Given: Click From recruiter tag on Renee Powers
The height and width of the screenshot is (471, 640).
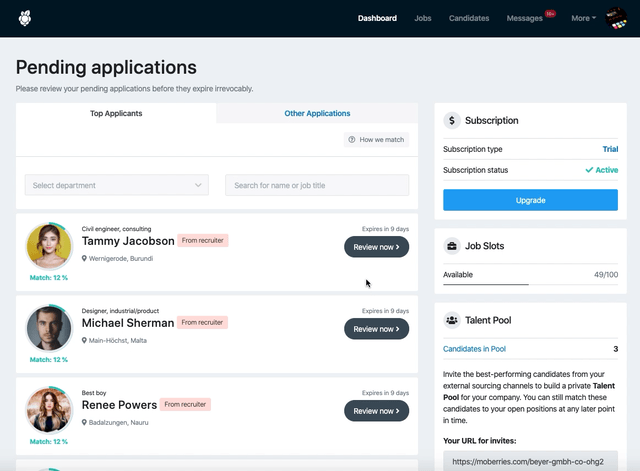Looking at the screenshot, I should tap(185, 404).
